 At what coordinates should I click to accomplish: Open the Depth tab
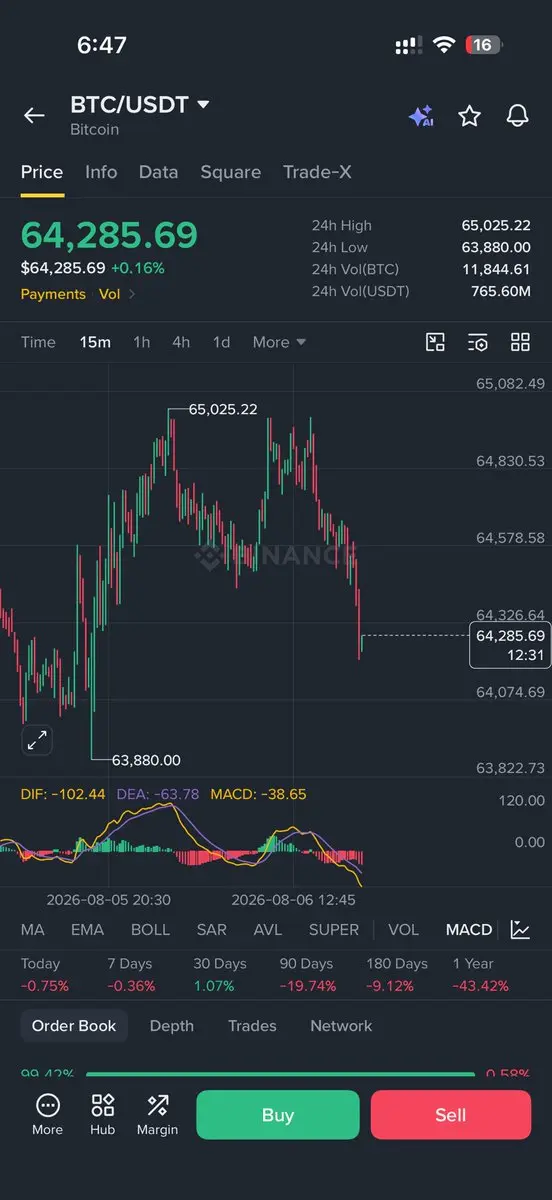click(172, 1026)
